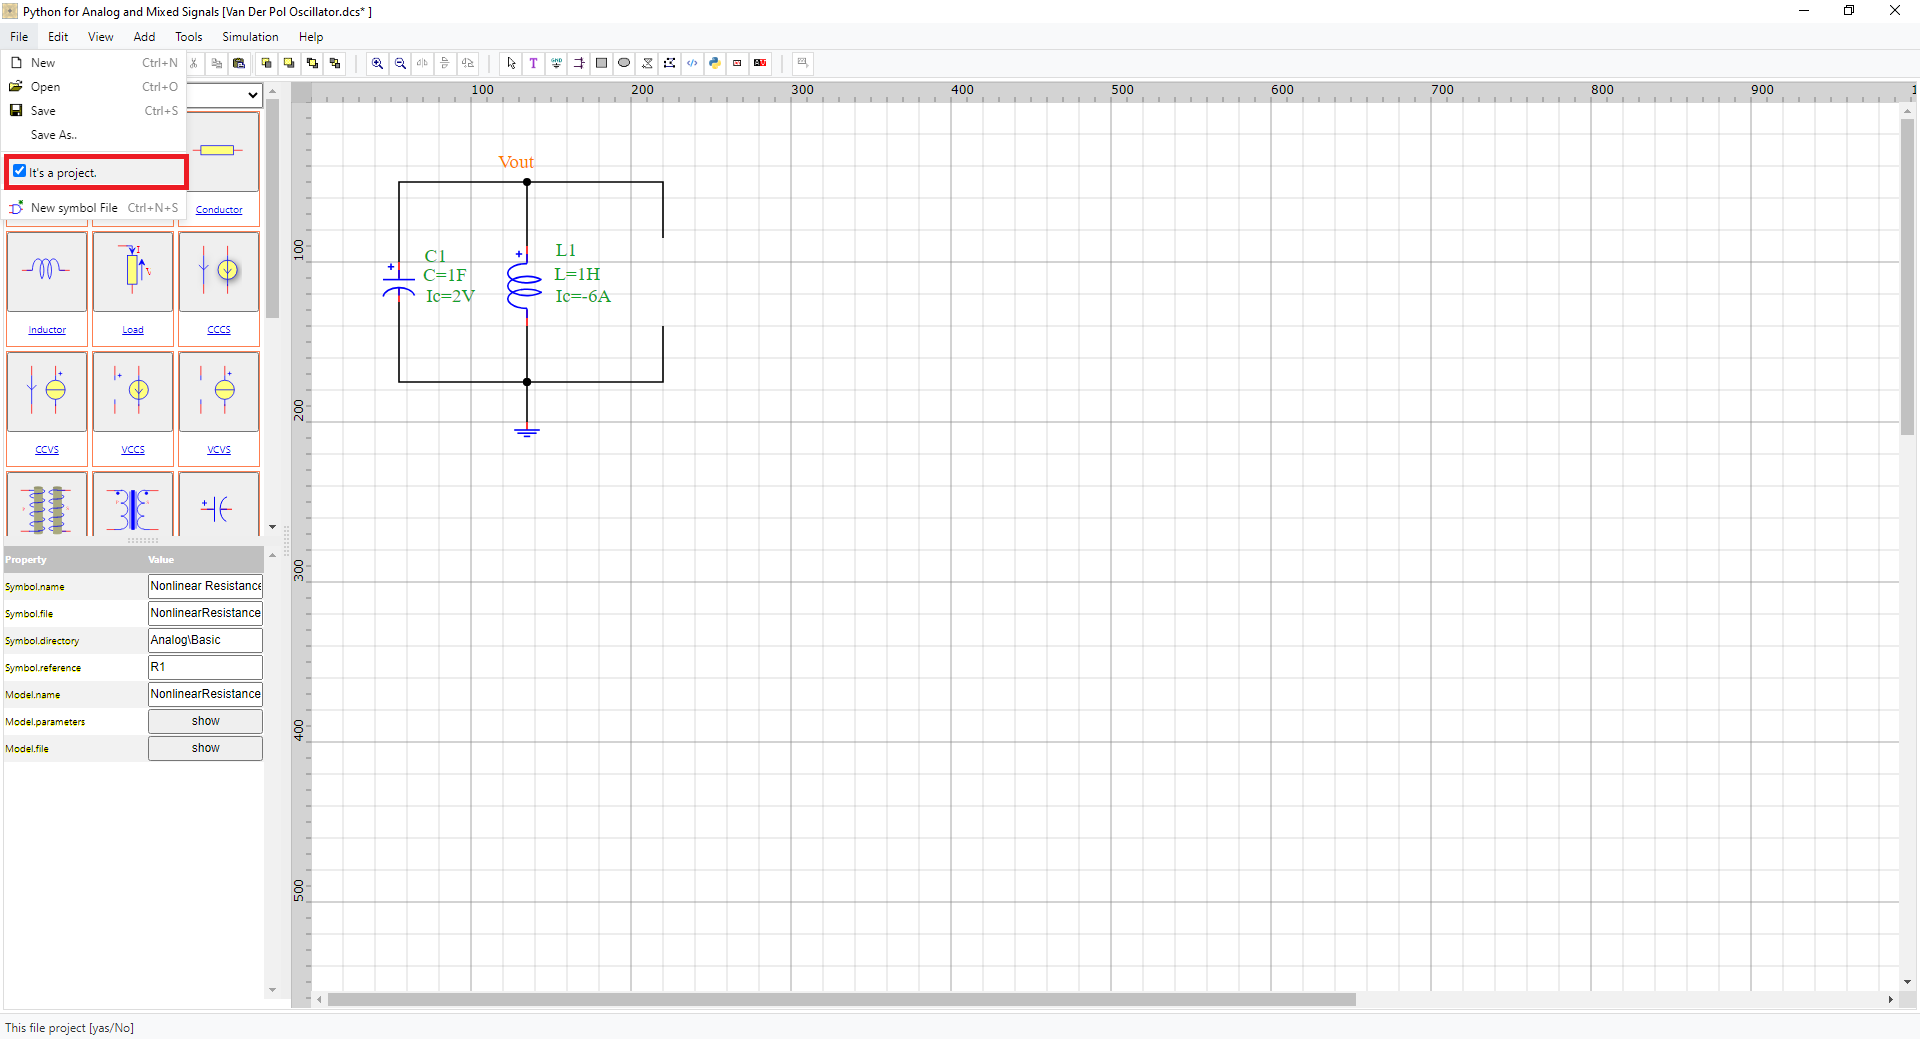Click the VCVS component link

219,450
